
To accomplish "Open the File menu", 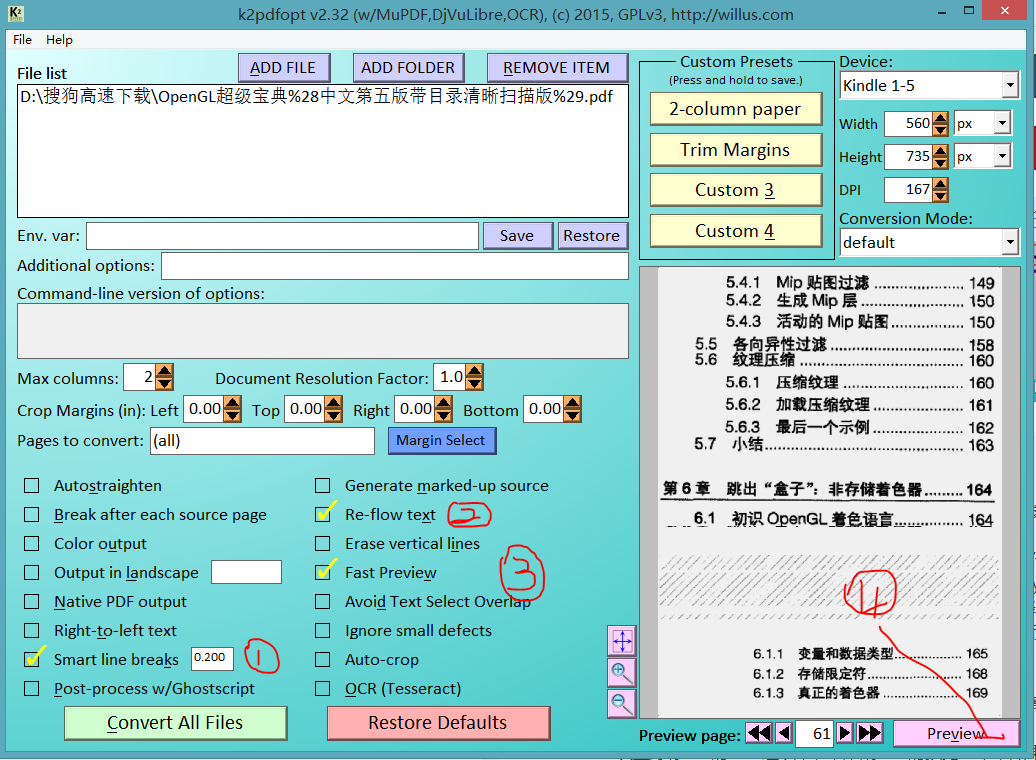I will pos(22,40).
